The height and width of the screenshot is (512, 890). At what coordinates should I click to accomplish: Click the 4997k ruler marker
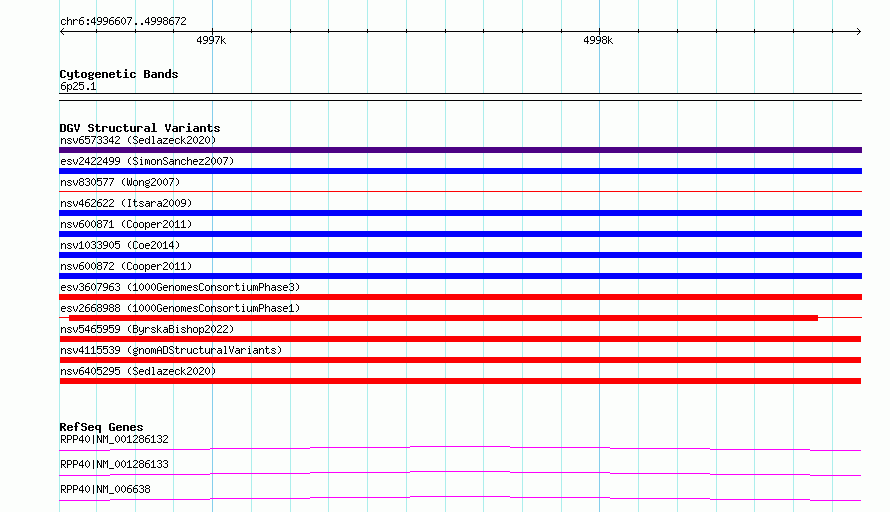coord(211,40)
